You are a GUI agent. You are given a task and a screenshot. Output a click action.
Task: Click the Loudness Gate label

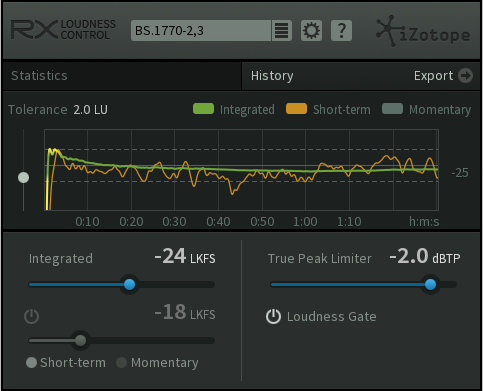[332, 317]
